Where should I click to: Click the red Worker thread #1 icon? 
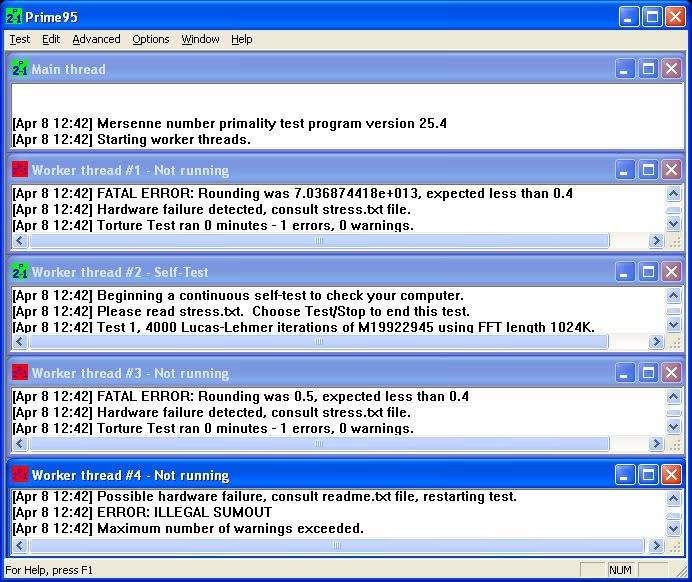pyautogui.click(x=20, y=170)
